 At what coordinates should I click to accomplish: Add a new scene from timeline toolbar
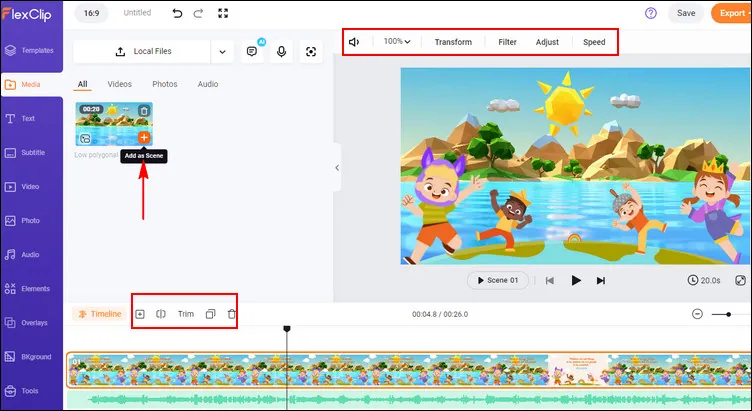140,314
